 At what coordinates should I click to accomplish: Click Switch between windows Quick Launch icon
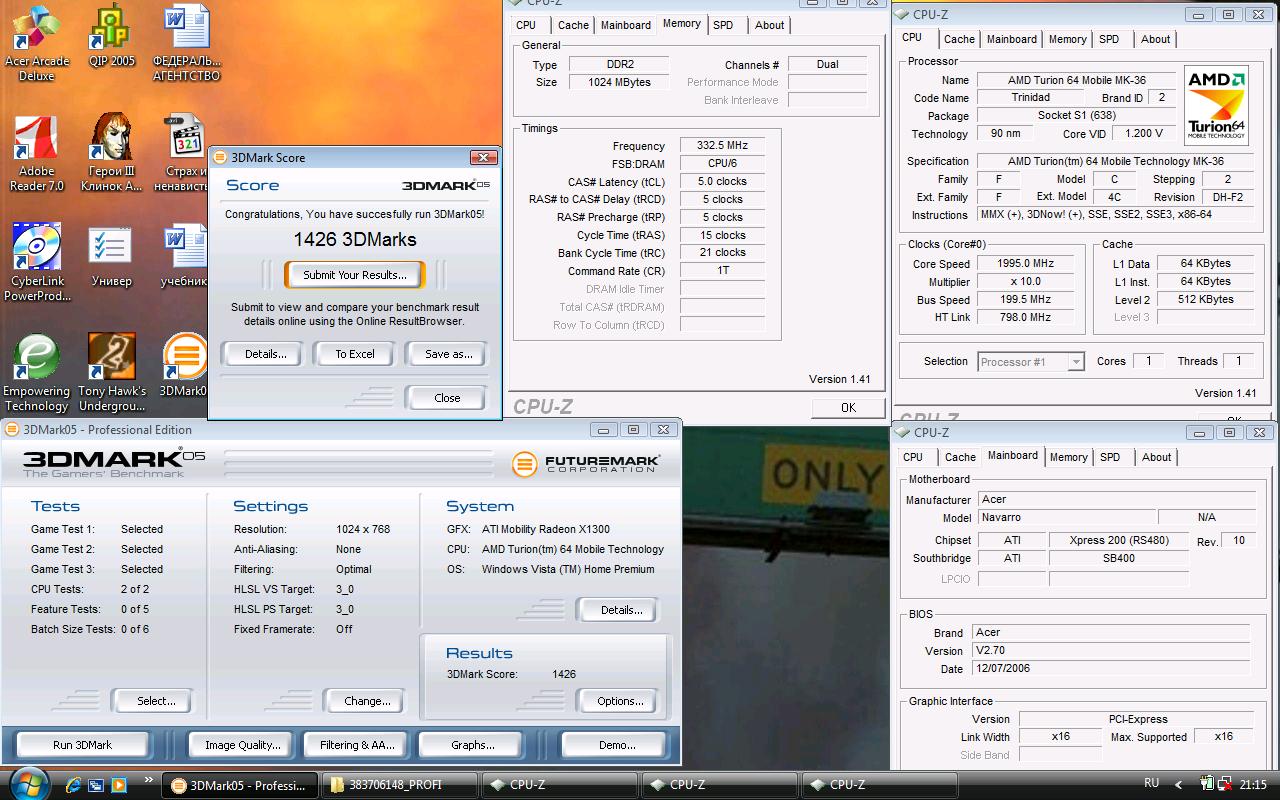[96, 785]
